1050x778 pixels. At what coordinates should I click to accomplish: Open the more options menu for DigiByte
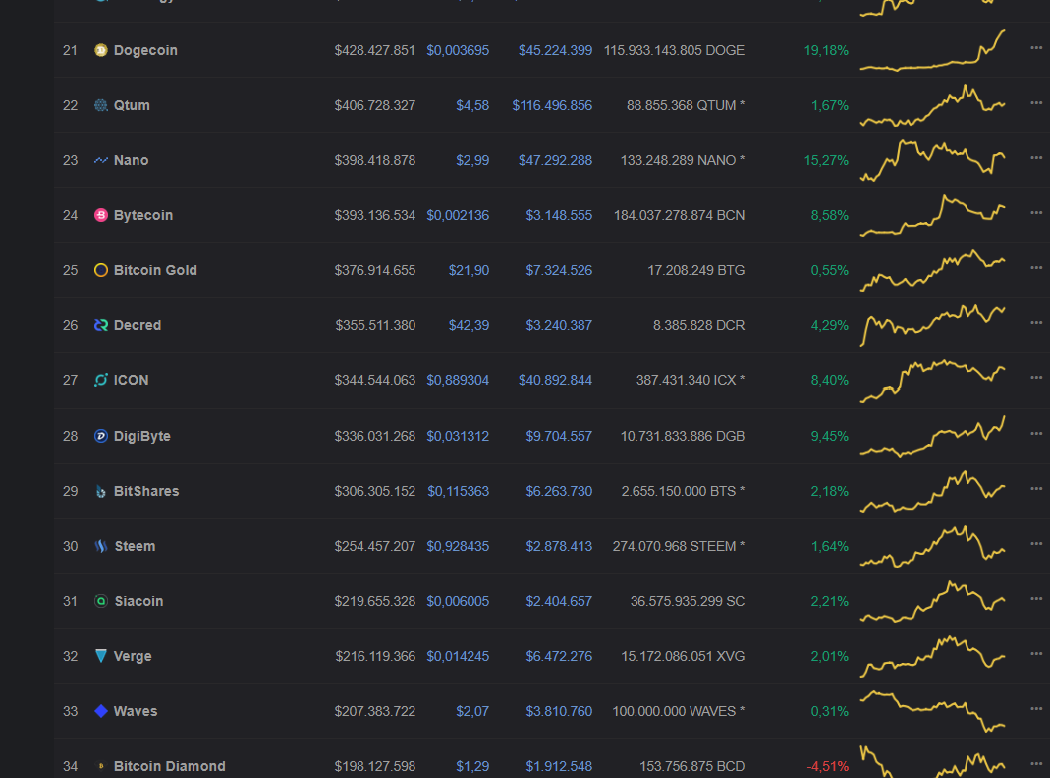tap(1036, 434)
